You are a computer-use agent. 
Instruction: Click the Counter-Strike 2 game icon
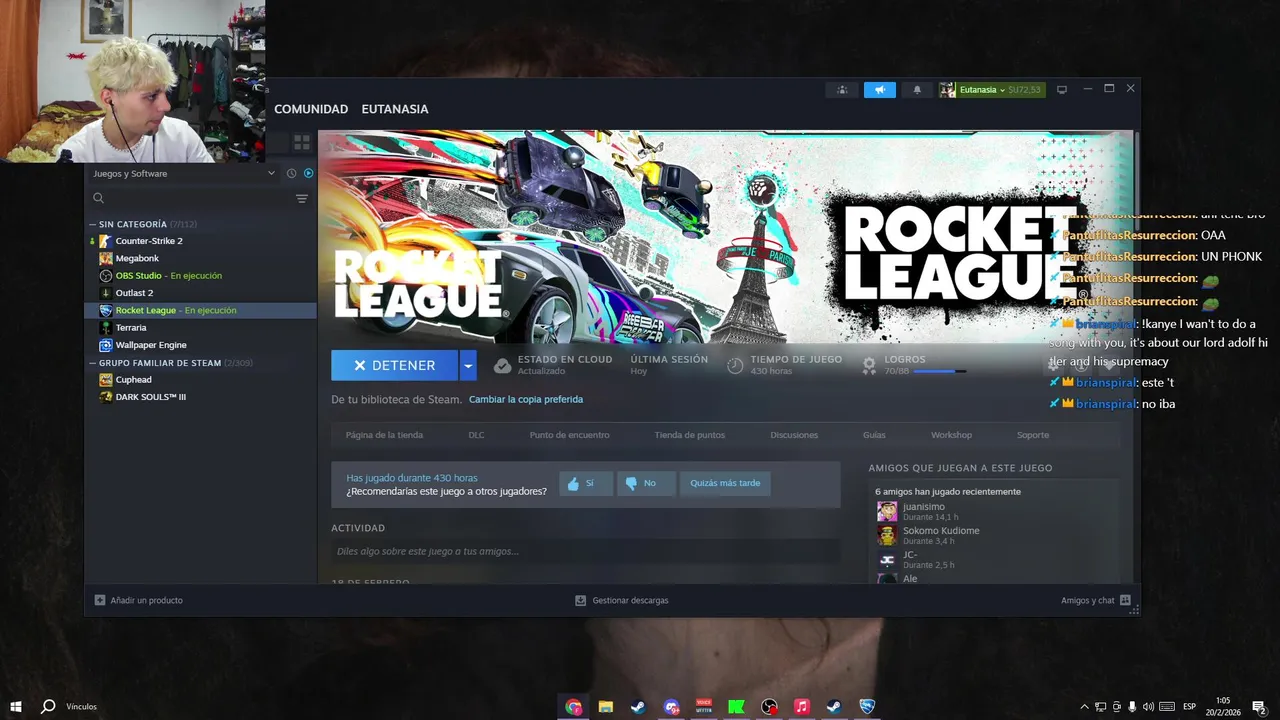coord(106,241)
